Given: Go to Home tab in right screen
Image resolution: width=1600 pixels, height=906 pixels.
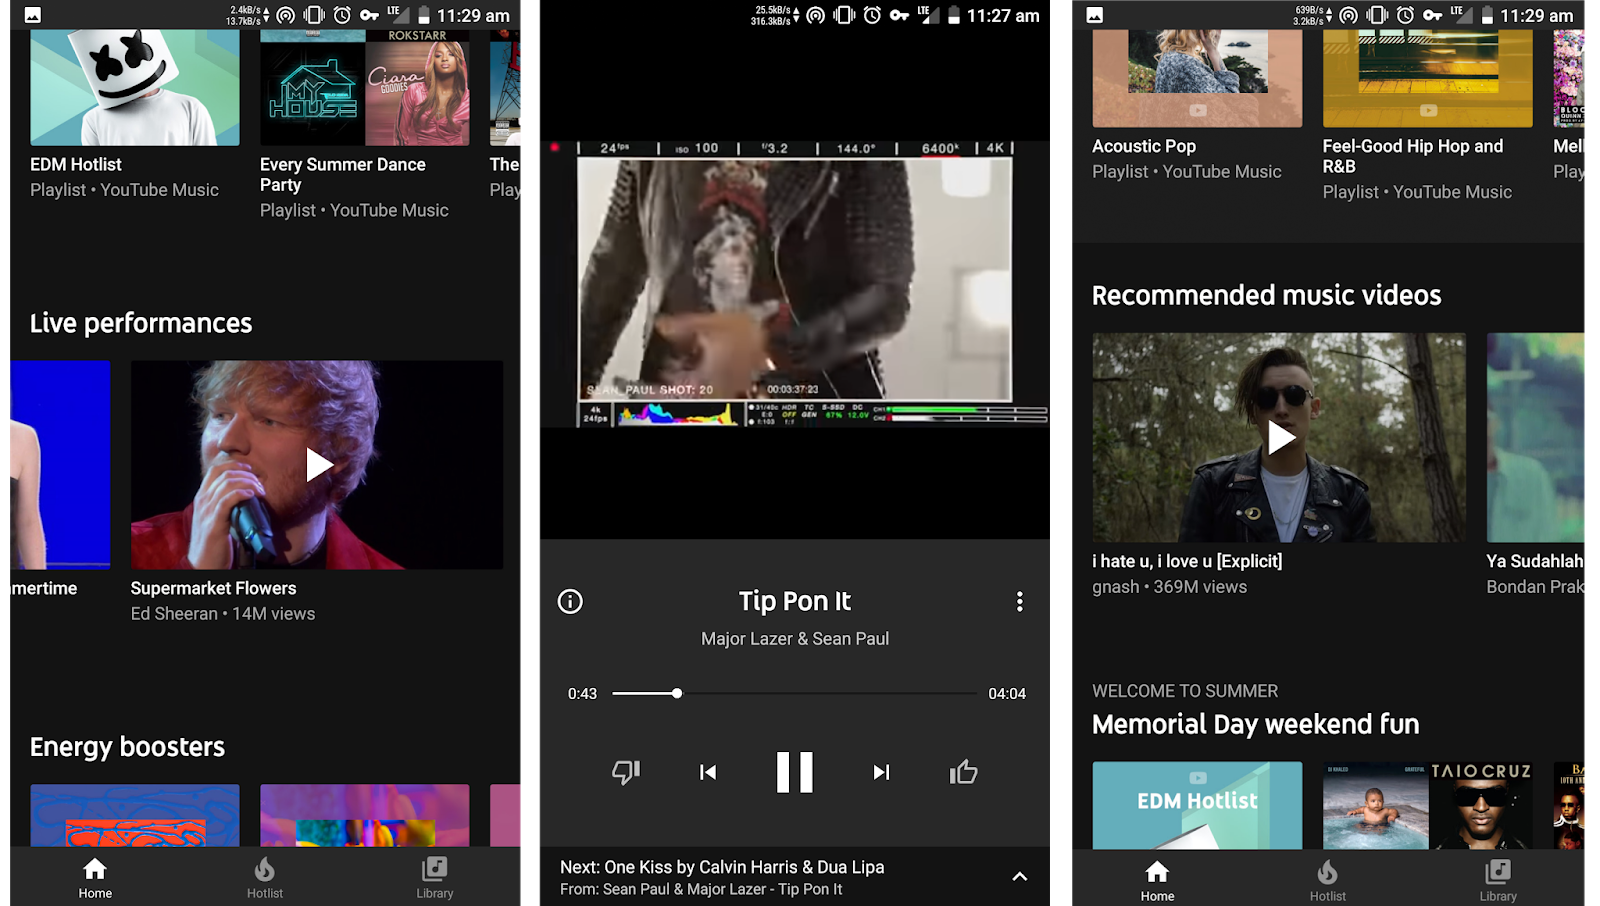Looking at the screenshot, I should (x=1157, y=880).
